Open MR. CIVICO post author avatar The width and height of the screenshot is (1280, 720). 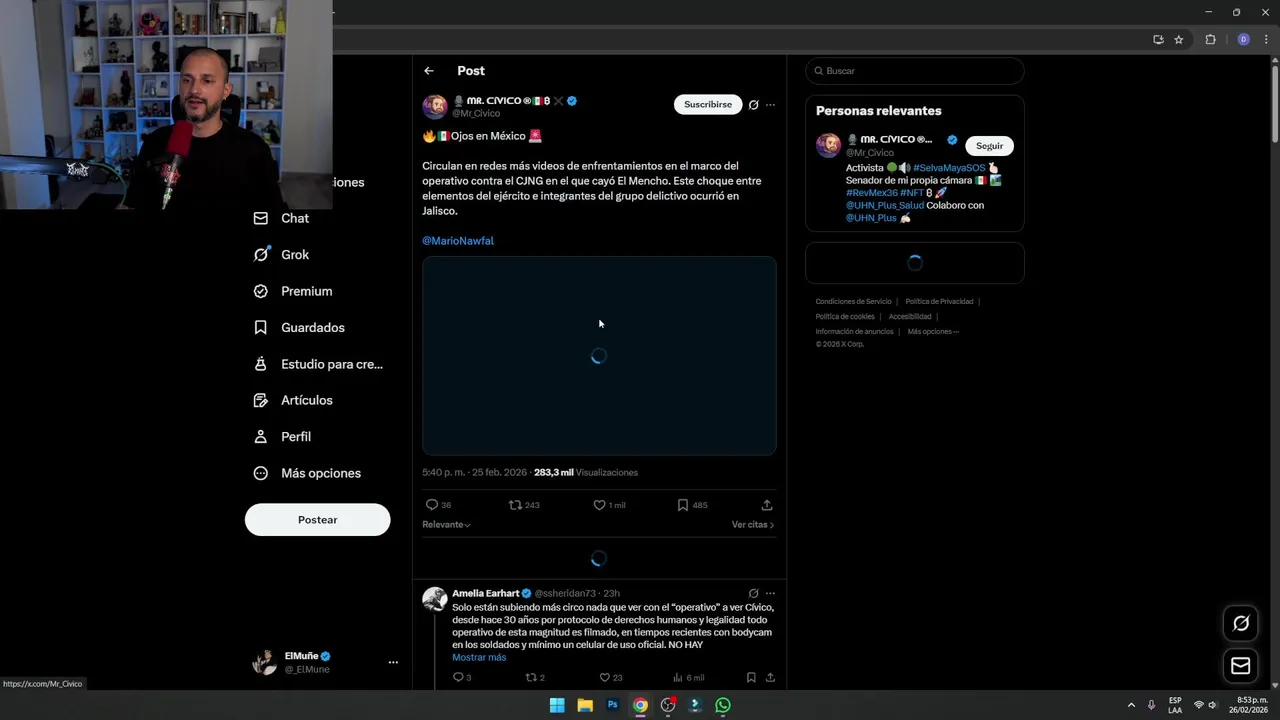[x=435, y=107]
